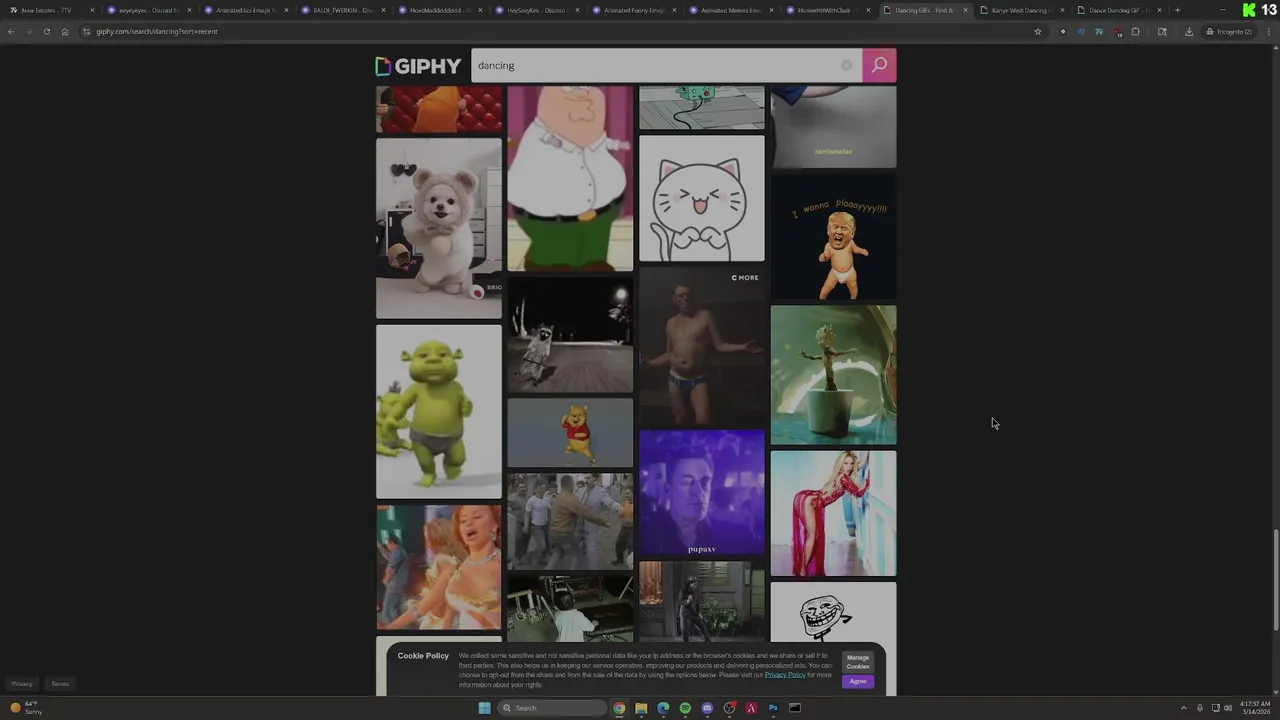Screen dimensions: 1280x720
Task: Reload the page
Action: [46, 31]
